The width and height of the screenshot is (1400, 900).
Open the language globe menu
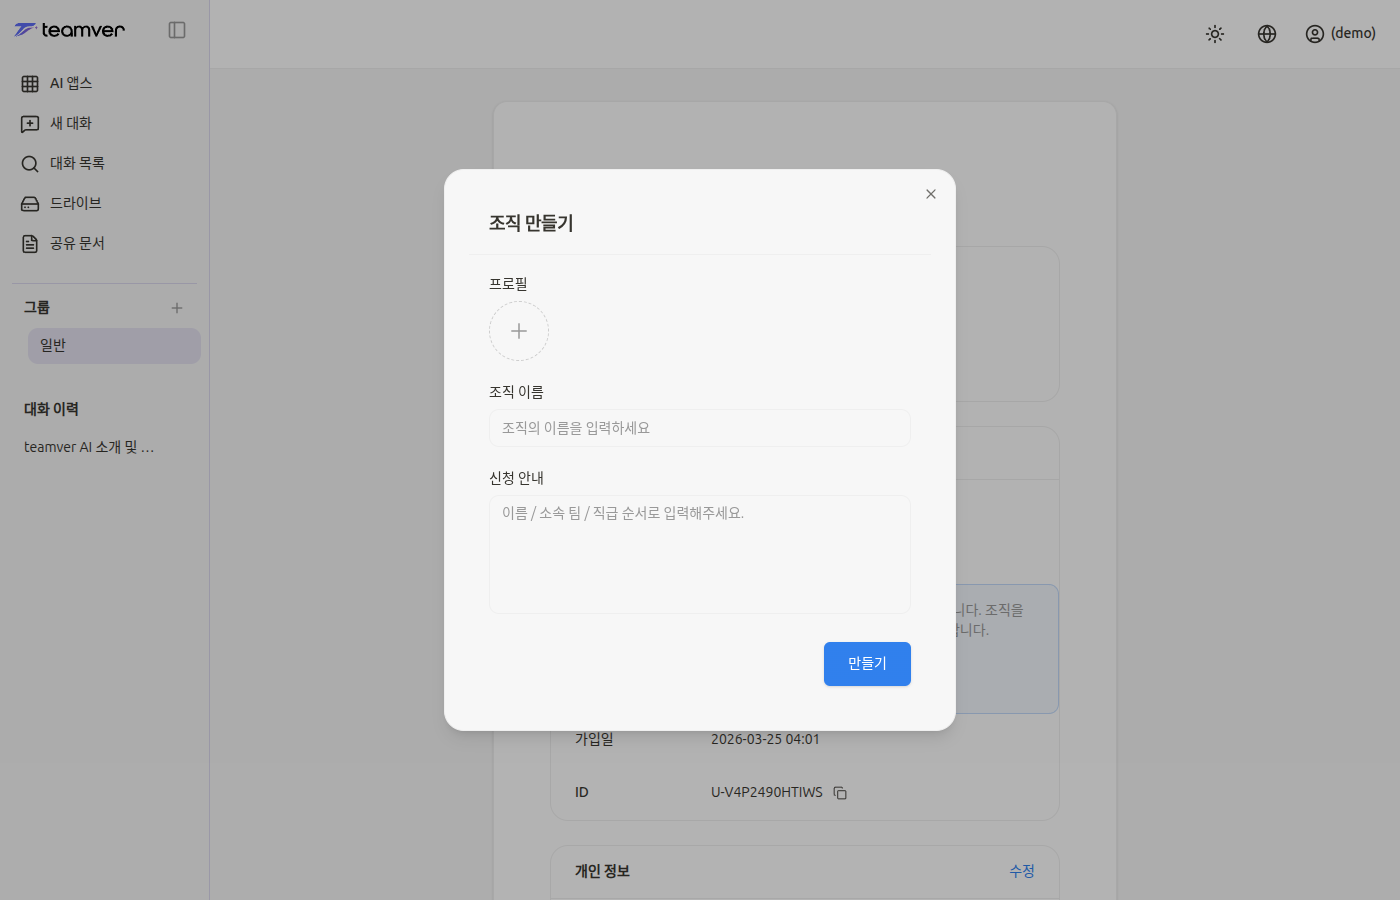[x=1267, y=34]
